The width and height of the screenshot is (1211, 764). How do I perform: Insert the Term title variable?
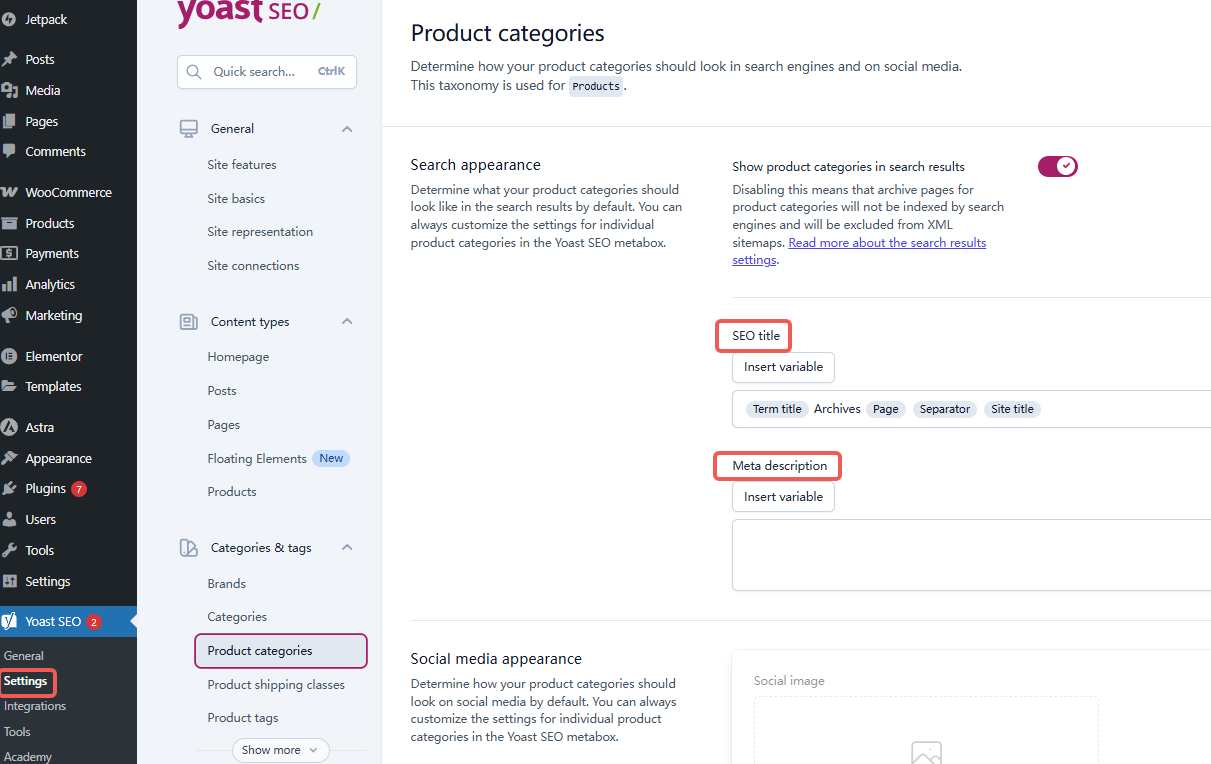pyautogui.click(x=776, y=408)
